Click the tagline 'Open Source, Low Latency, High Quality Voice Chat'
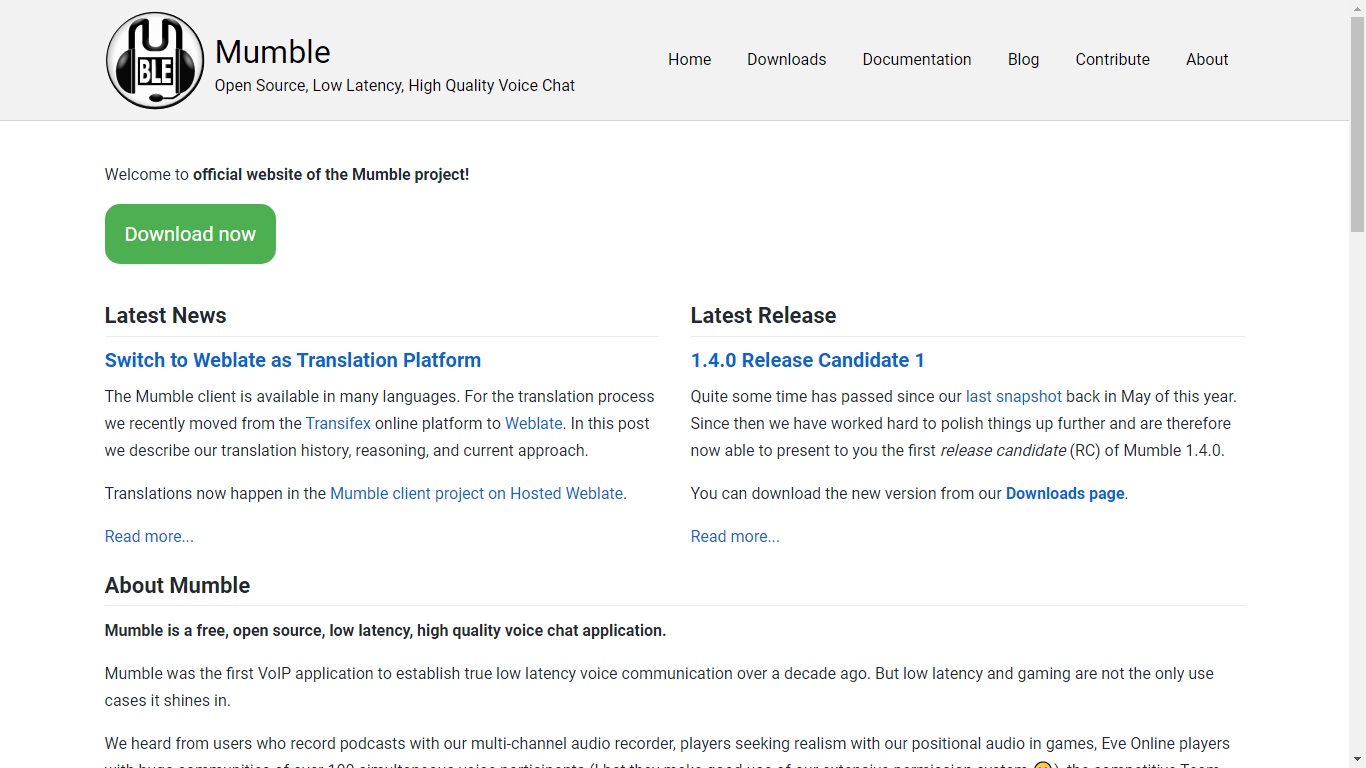Viewport: 1366px width, 768px height. [x=395, y=85]
